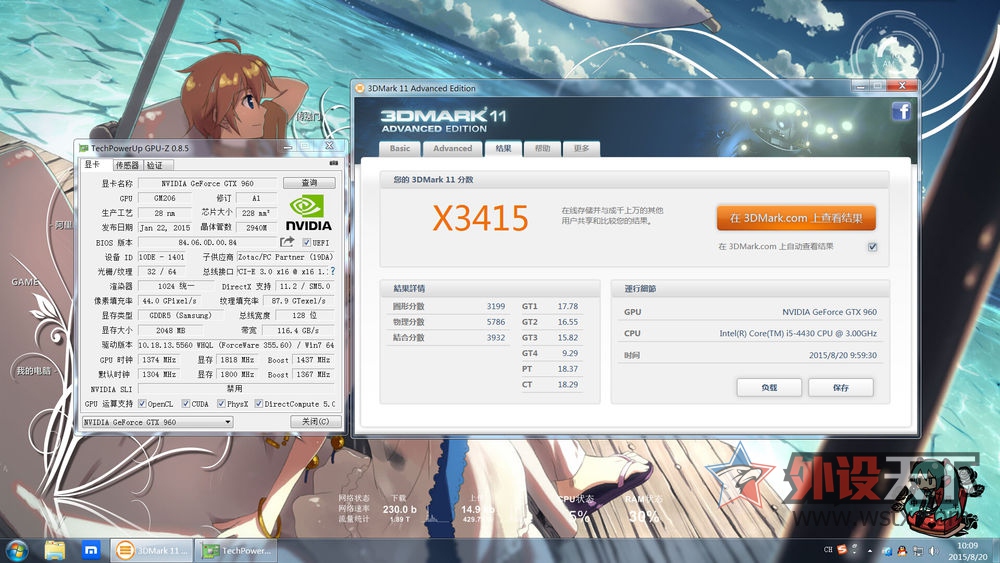Viewport: 1000px width, 563px height.
Task: Click the combined score value 3932
Action: pyautogui.click(x=496, y=338)
